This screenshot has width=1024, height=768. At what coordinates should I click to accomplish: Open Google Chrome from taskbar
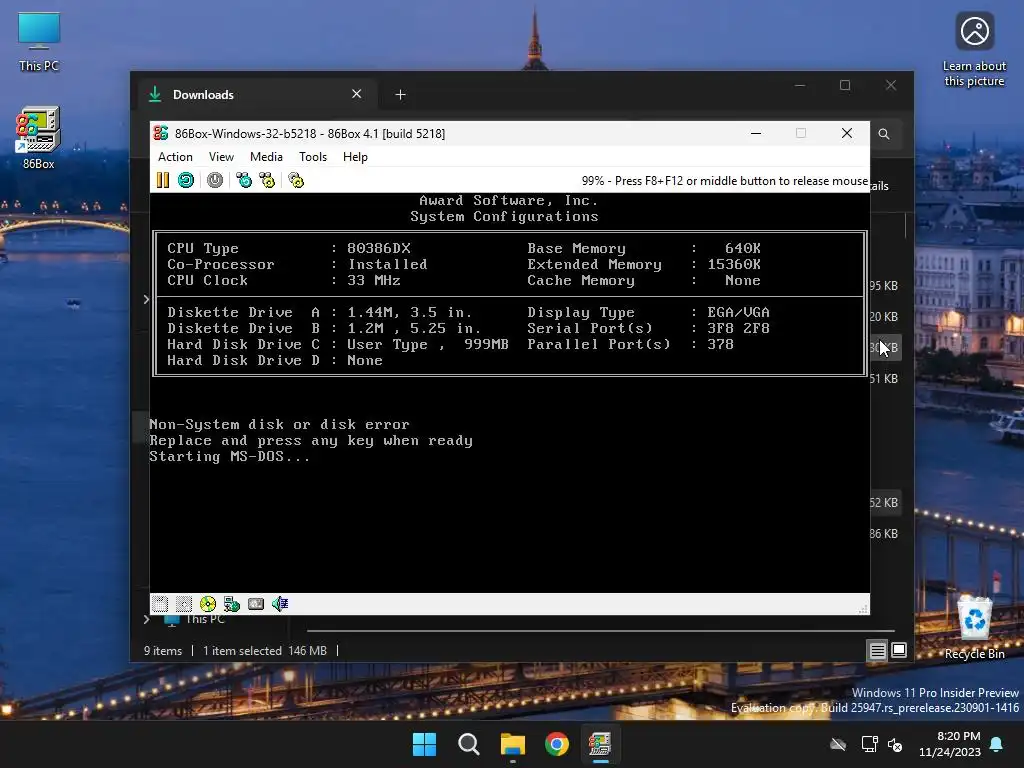pyautogui.click(x=557, y=744)
